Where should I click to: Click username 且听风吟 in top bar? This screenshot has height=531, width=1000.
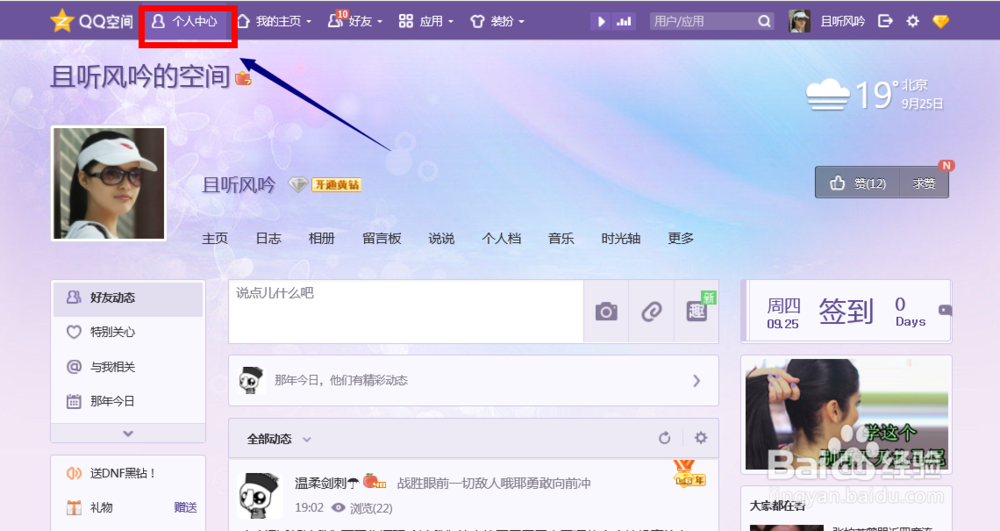tap(842, 22)
